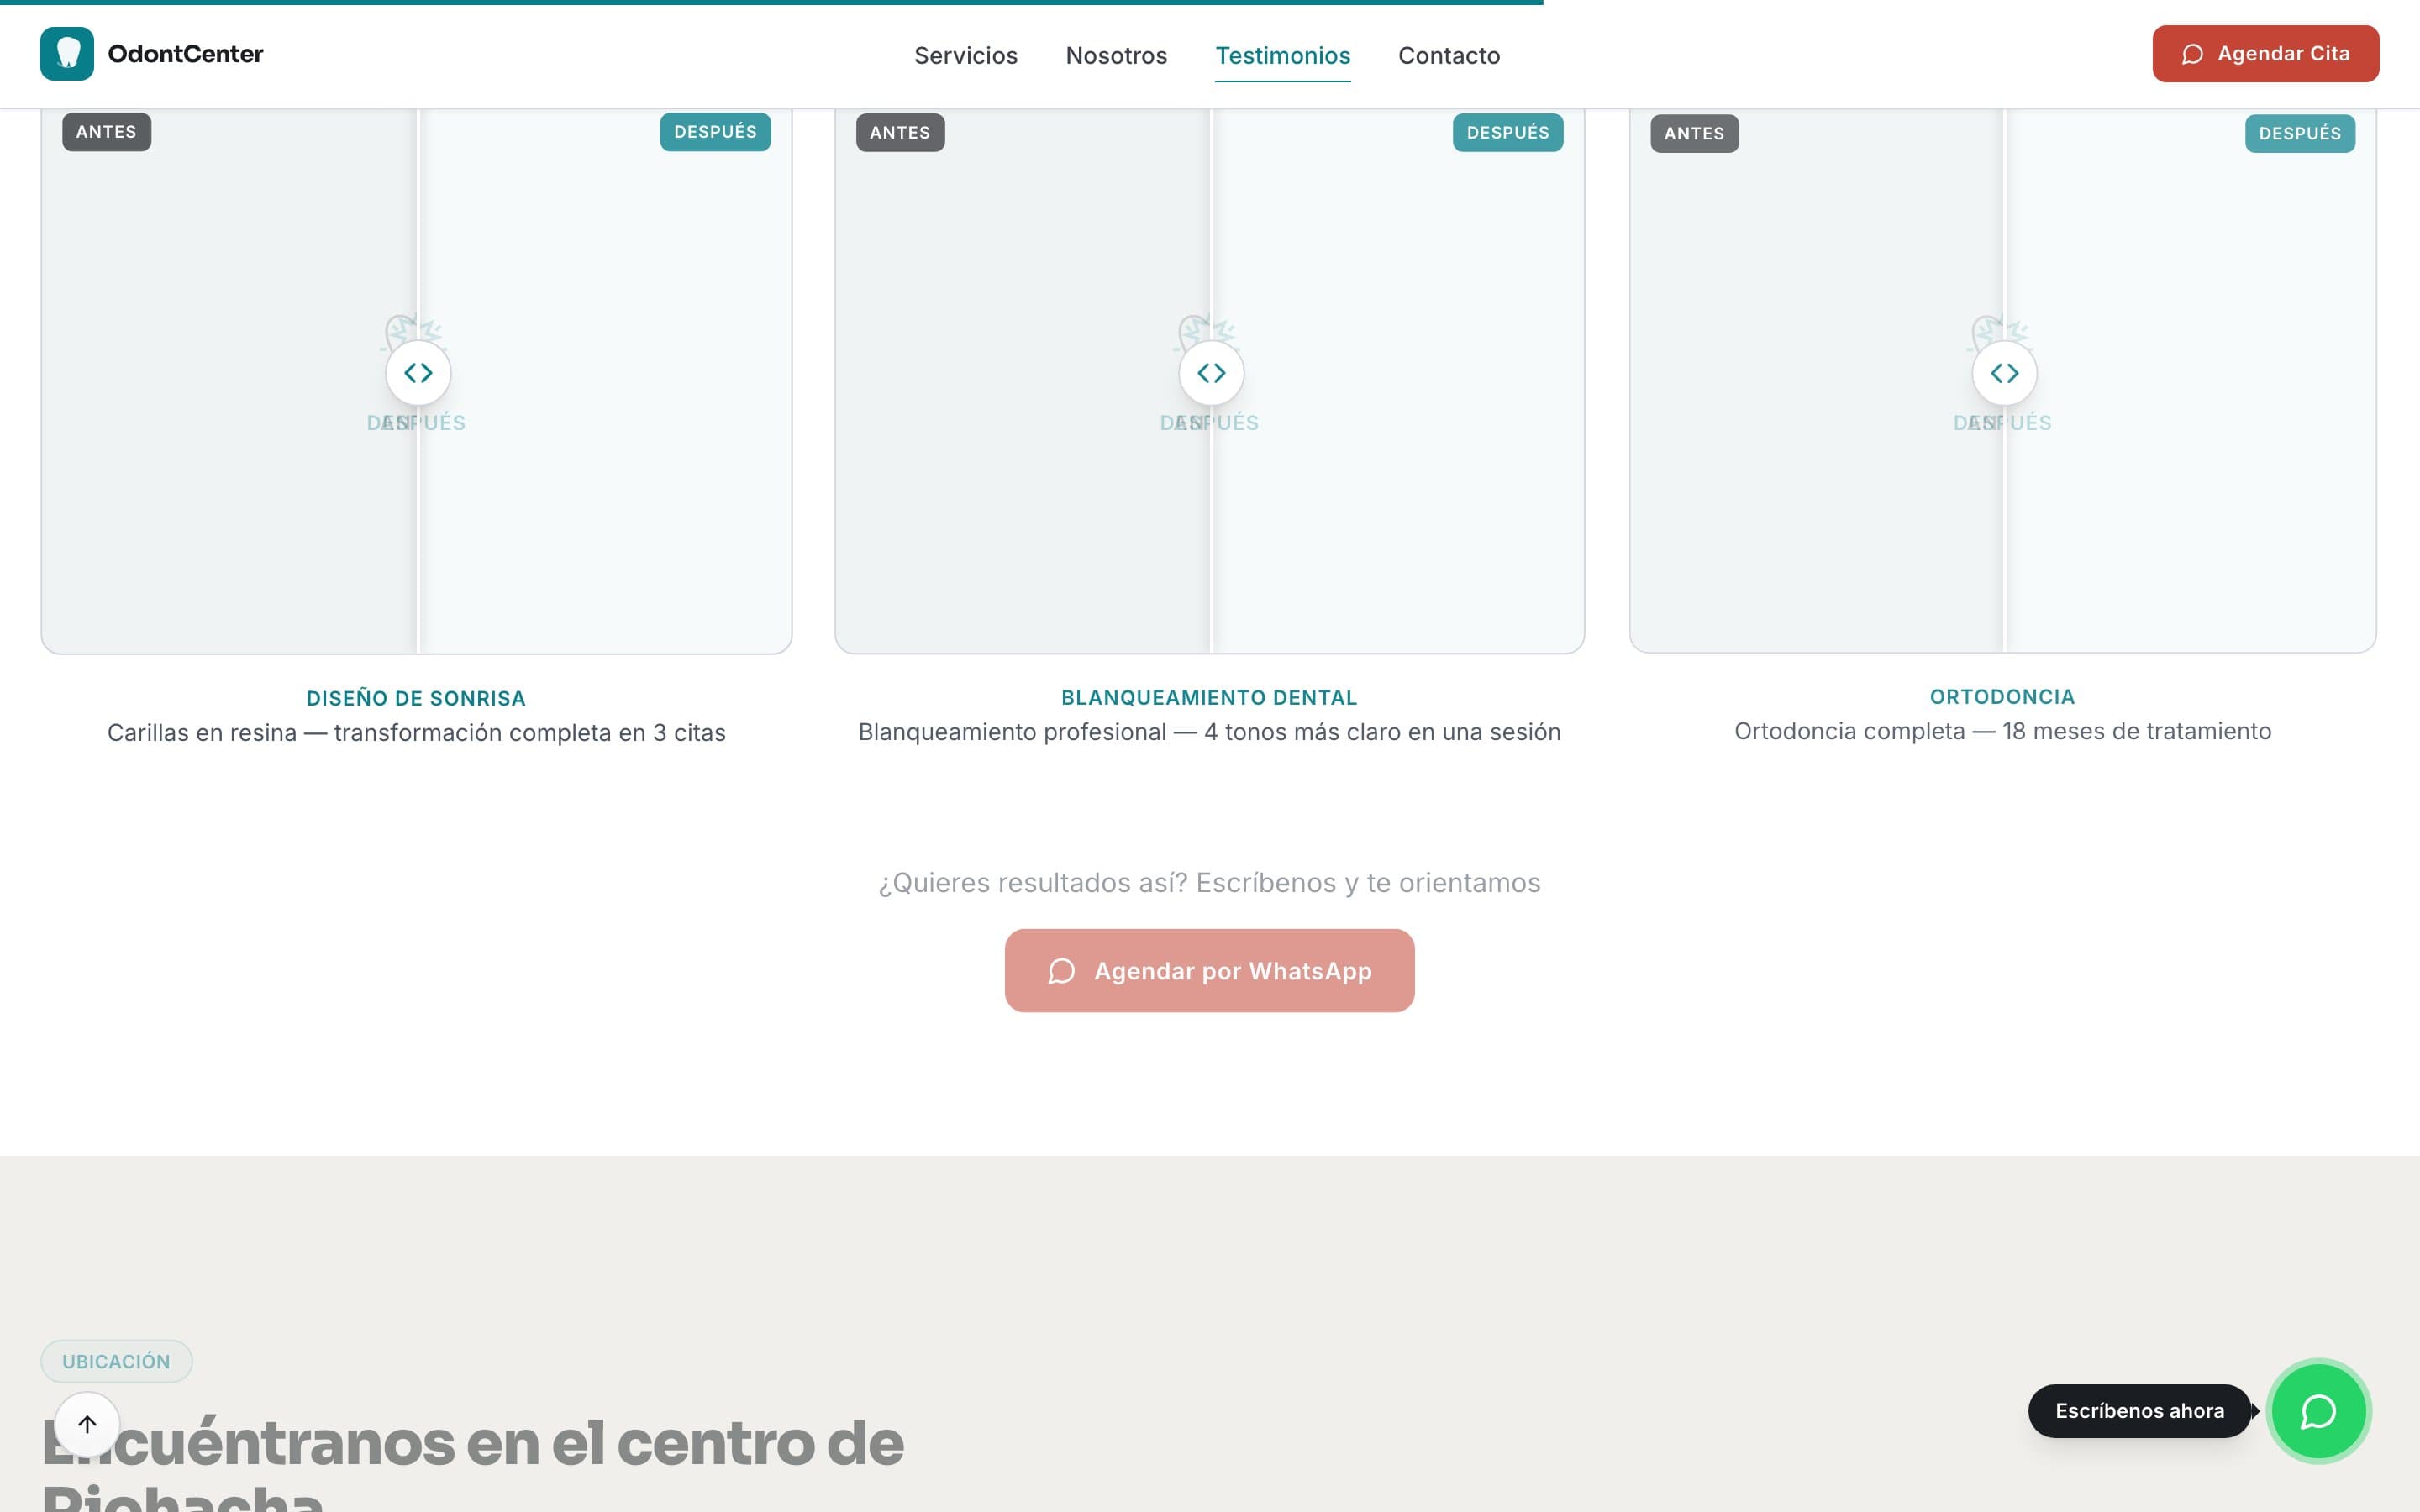Screen dimensions: 2420x1512
Task: Click the Escríbenos ahora tooltip label
Action: click(x=2139, y=1411)
